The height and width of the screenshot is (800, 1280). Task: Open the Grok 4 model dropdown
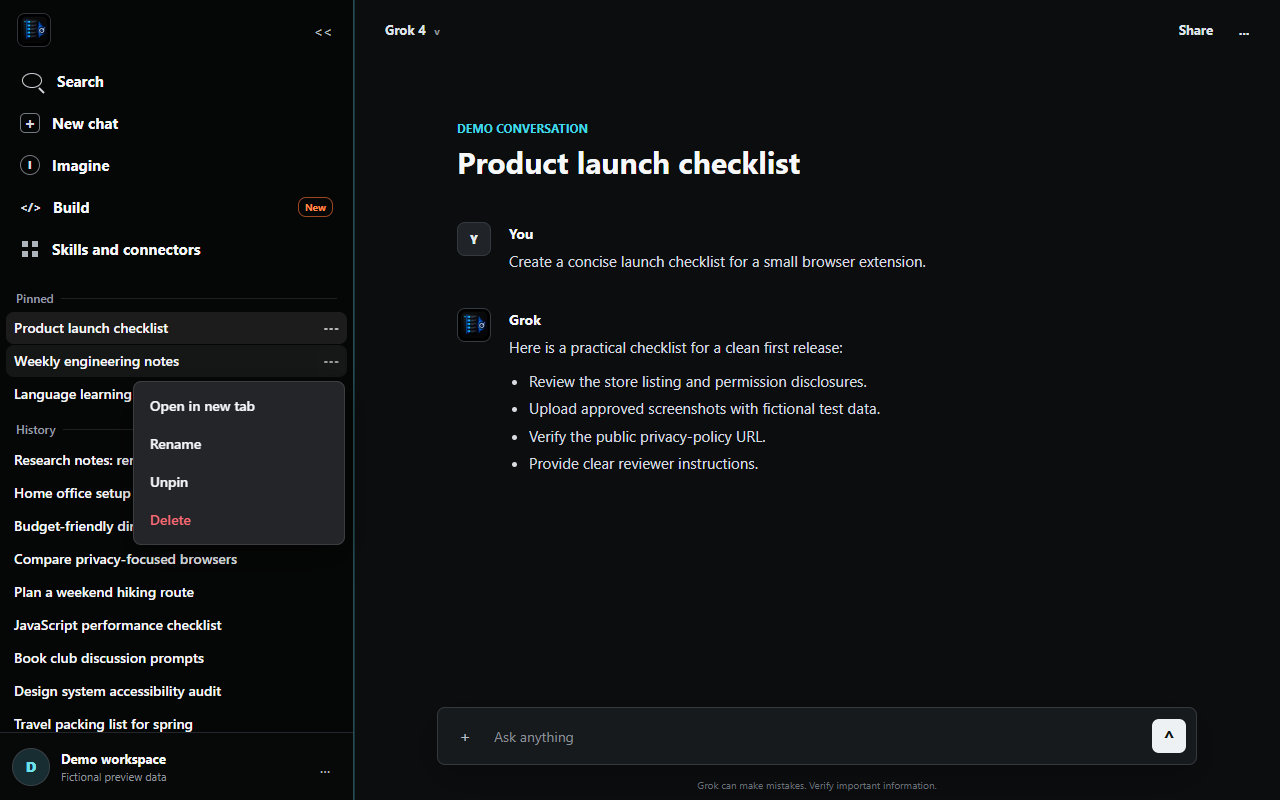(x=412, y=31)
